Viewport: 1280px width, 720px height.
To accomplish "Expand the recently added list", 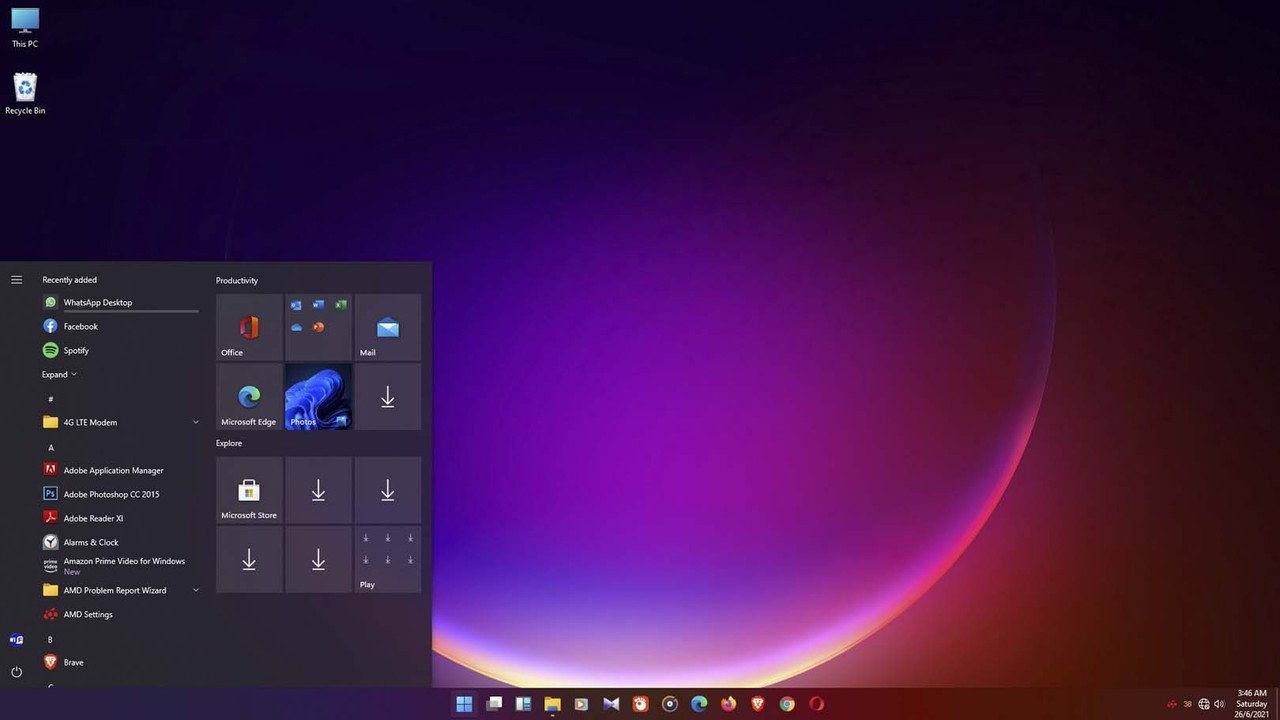I will [59, 374].
